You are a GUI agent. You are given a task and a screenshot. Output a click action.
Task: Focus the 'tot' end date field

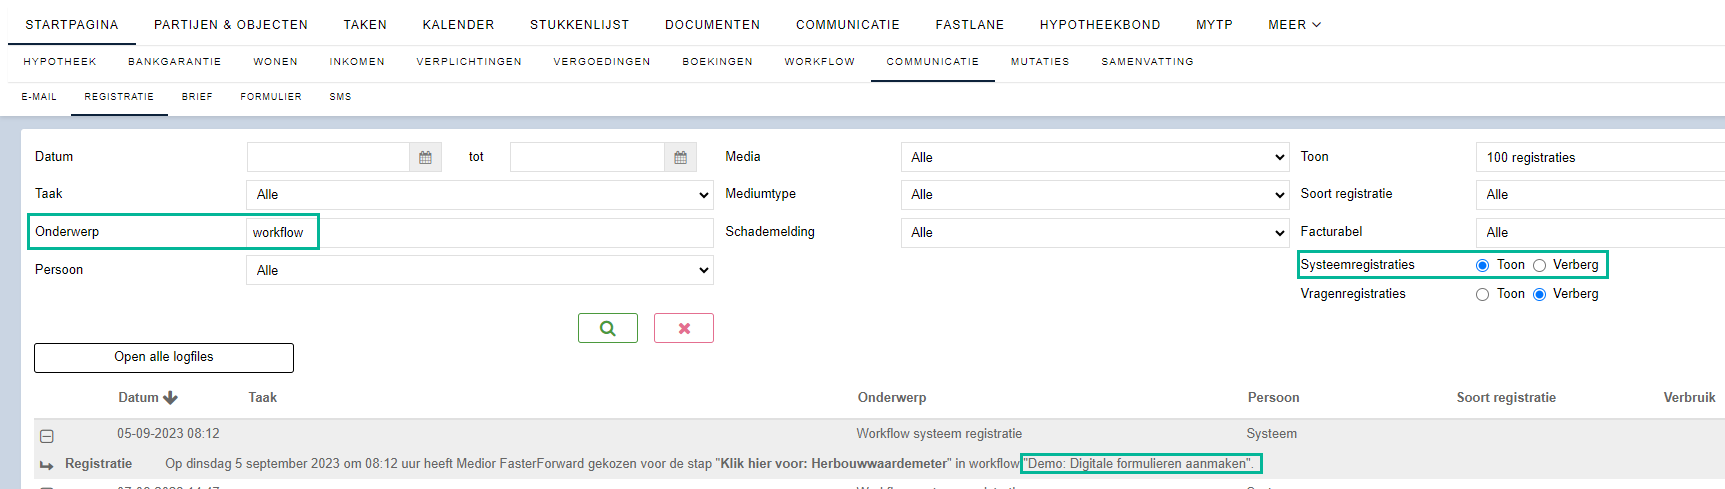[587, 157]
